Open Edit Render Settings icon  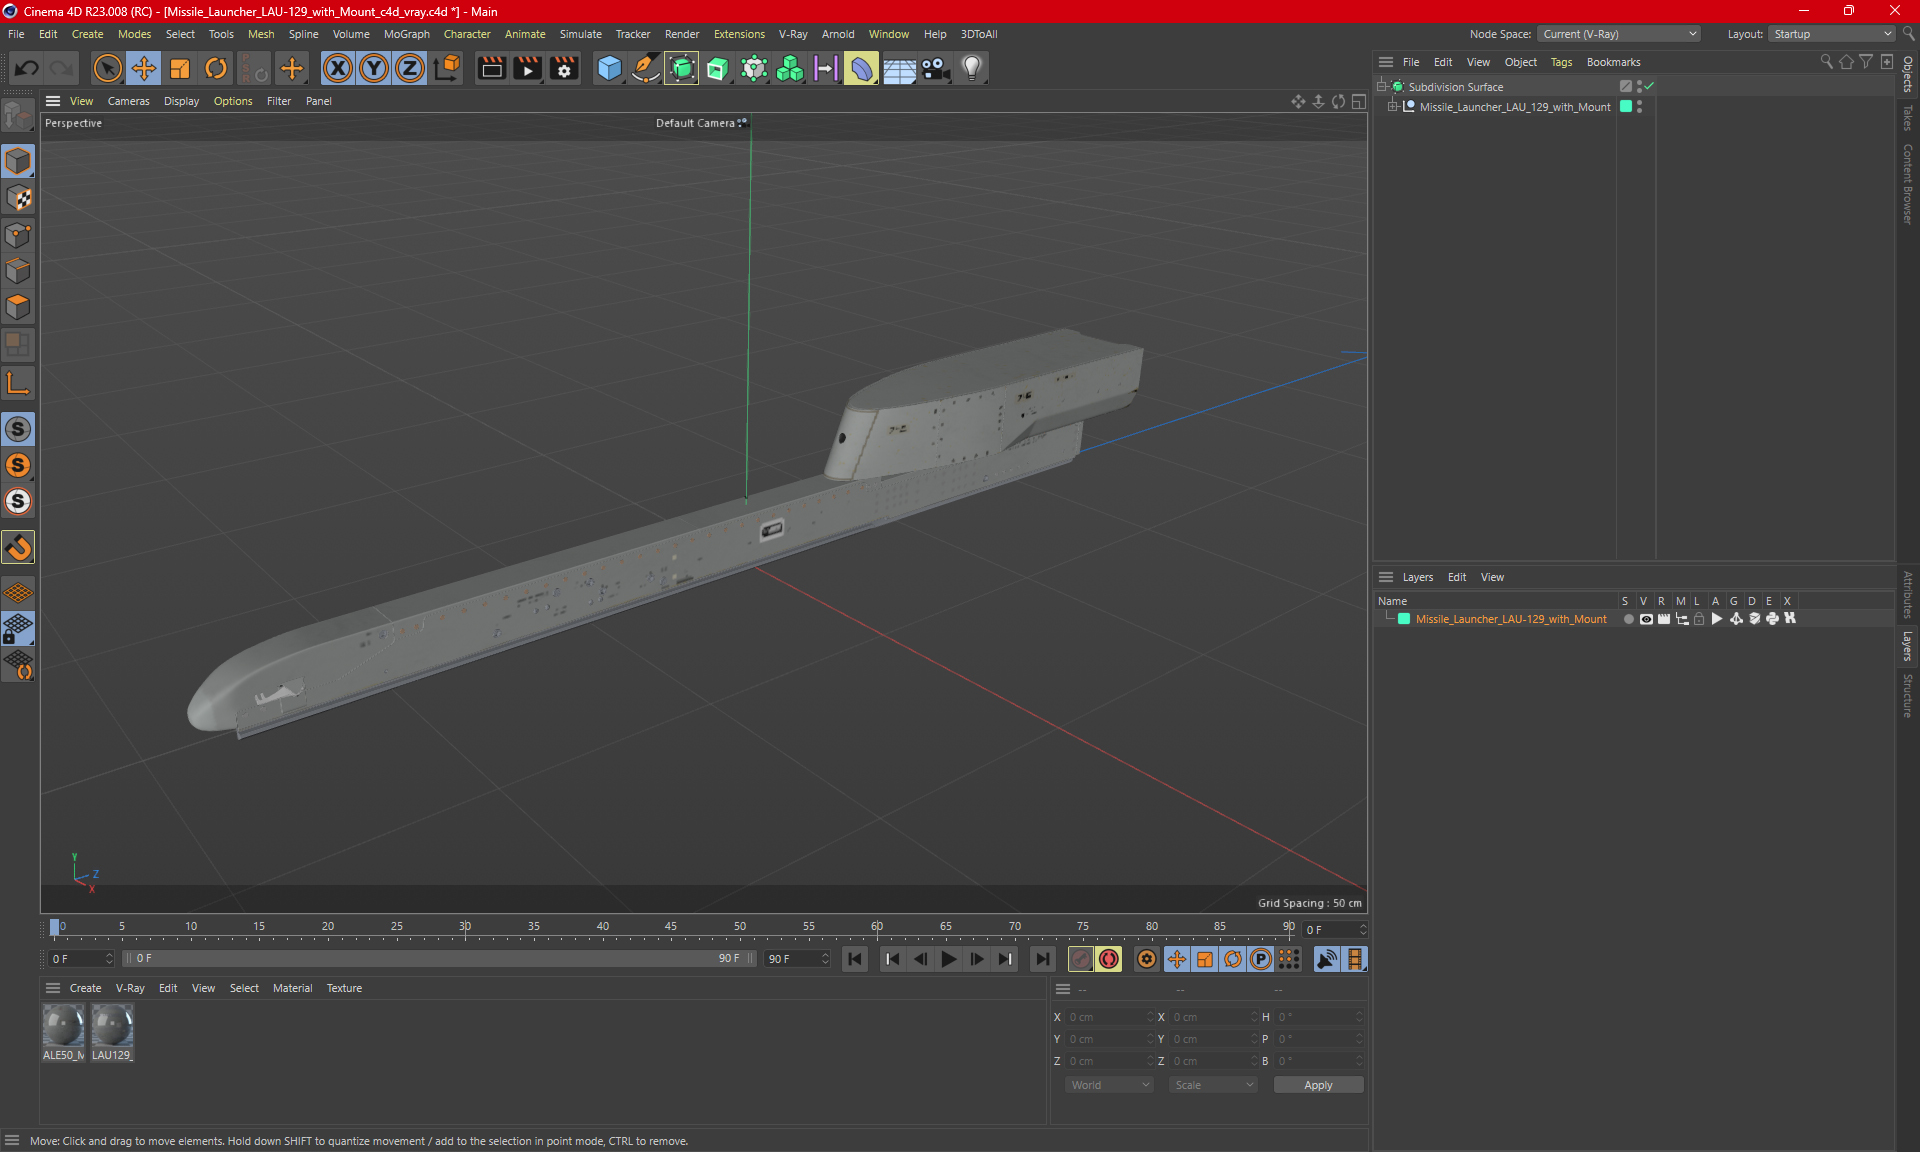pos(564,68)
